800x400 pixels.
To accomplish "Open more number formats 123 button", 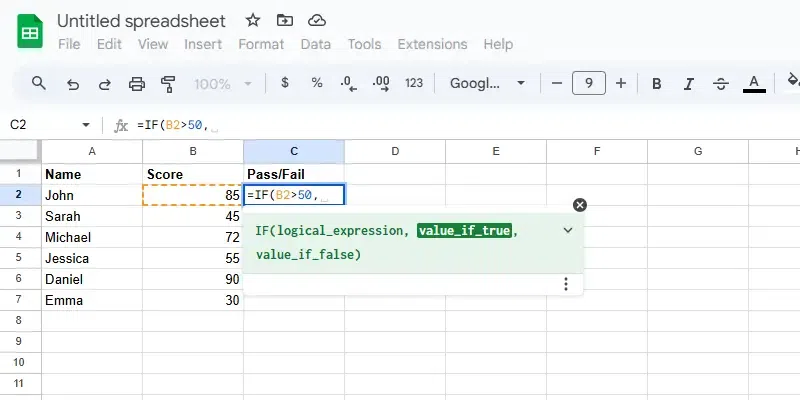I will 414,83.
